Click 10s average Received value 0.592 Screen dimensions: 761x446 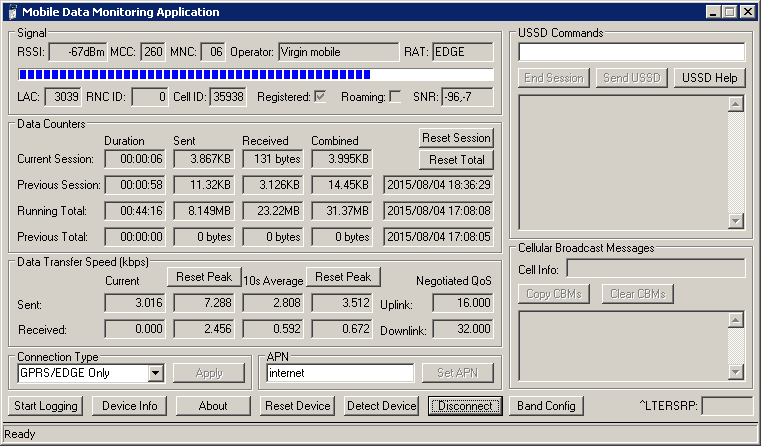click(x=273, y=329)
